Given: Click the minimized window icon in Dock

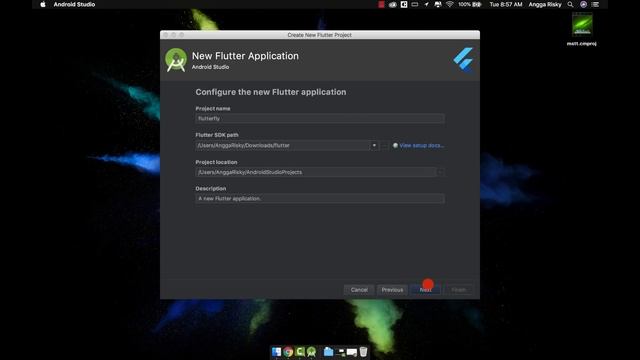Looking at the screenshot, I should [351, 351].
